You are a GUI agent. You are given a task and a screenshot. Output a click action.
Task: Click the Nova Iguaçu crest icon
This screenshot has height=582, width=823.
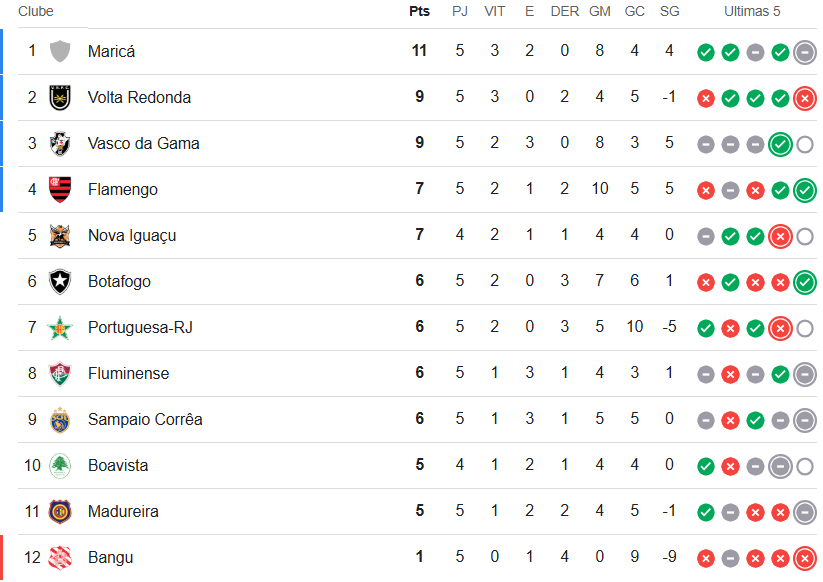pyautogui.click(x=60, y=235)
